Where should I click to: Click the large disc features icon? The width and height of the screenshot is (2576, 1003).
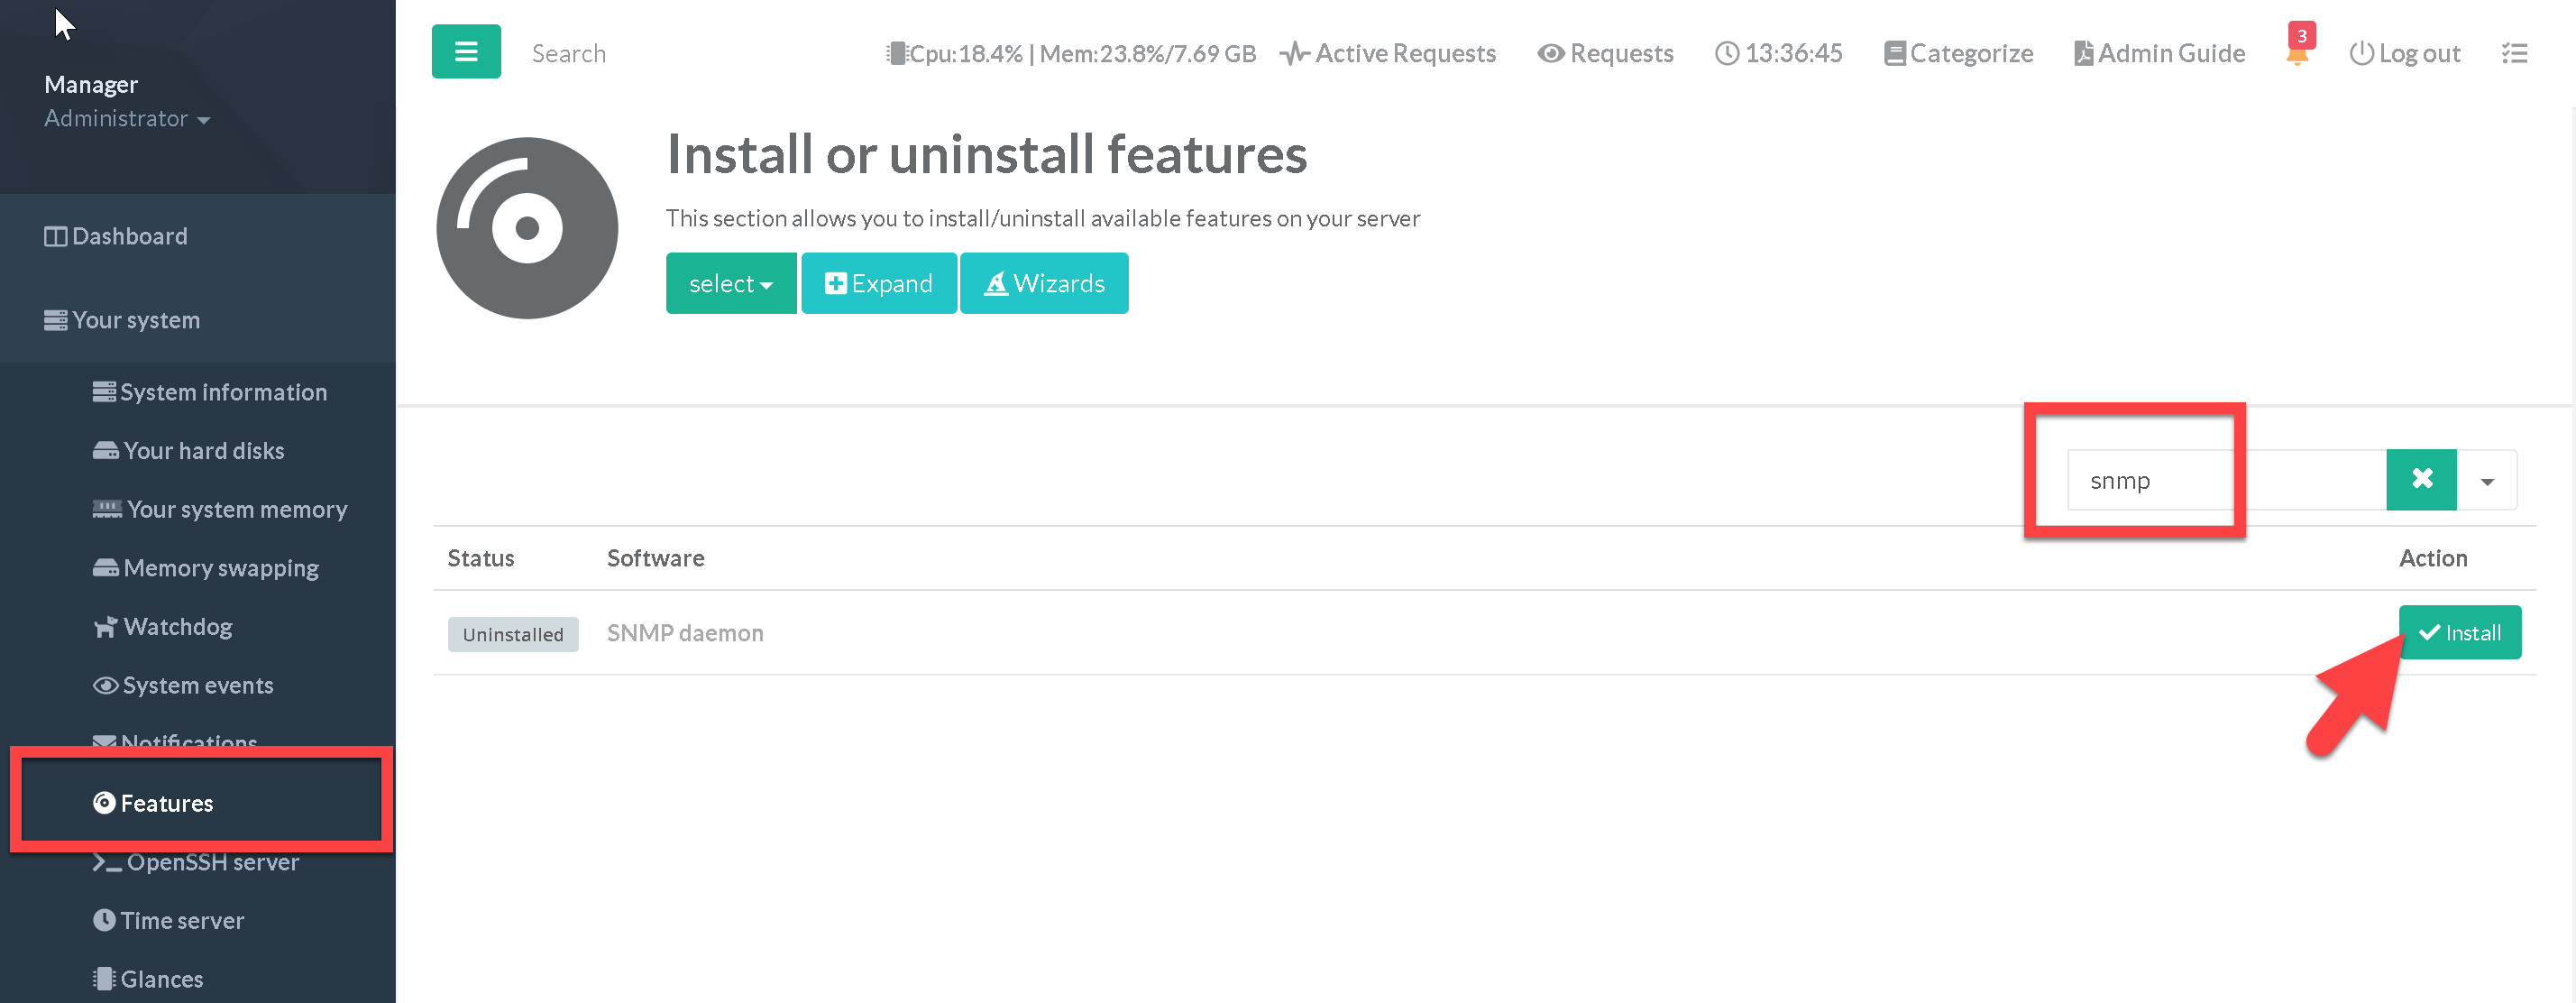[x=527, y=228]
